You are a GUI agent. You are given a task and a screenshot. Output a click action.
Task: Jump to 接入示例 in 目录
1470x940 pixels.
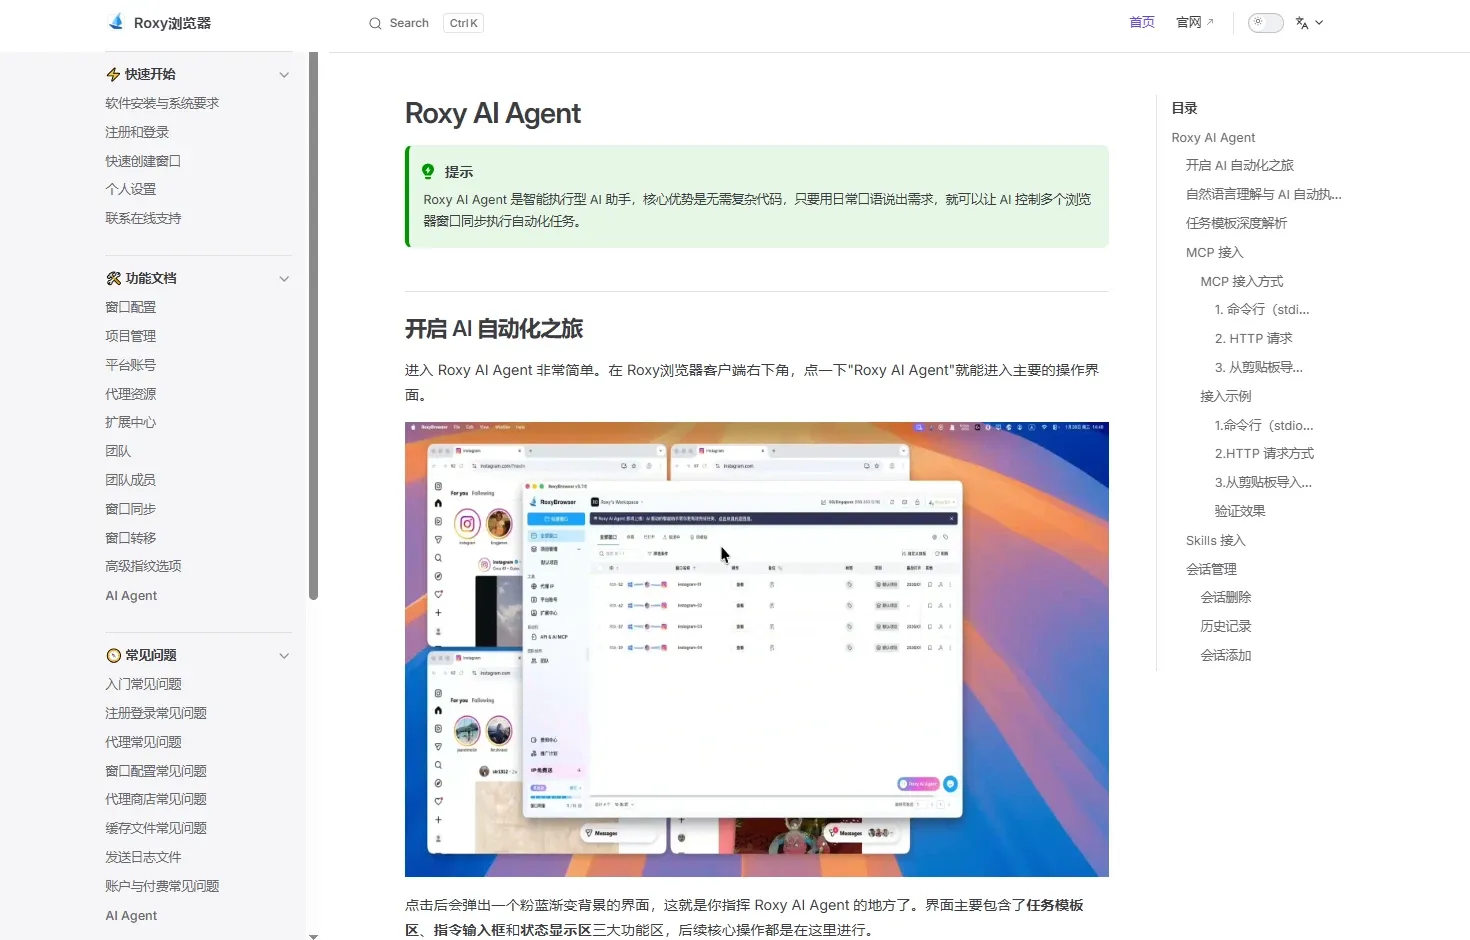coord(1226,396)
